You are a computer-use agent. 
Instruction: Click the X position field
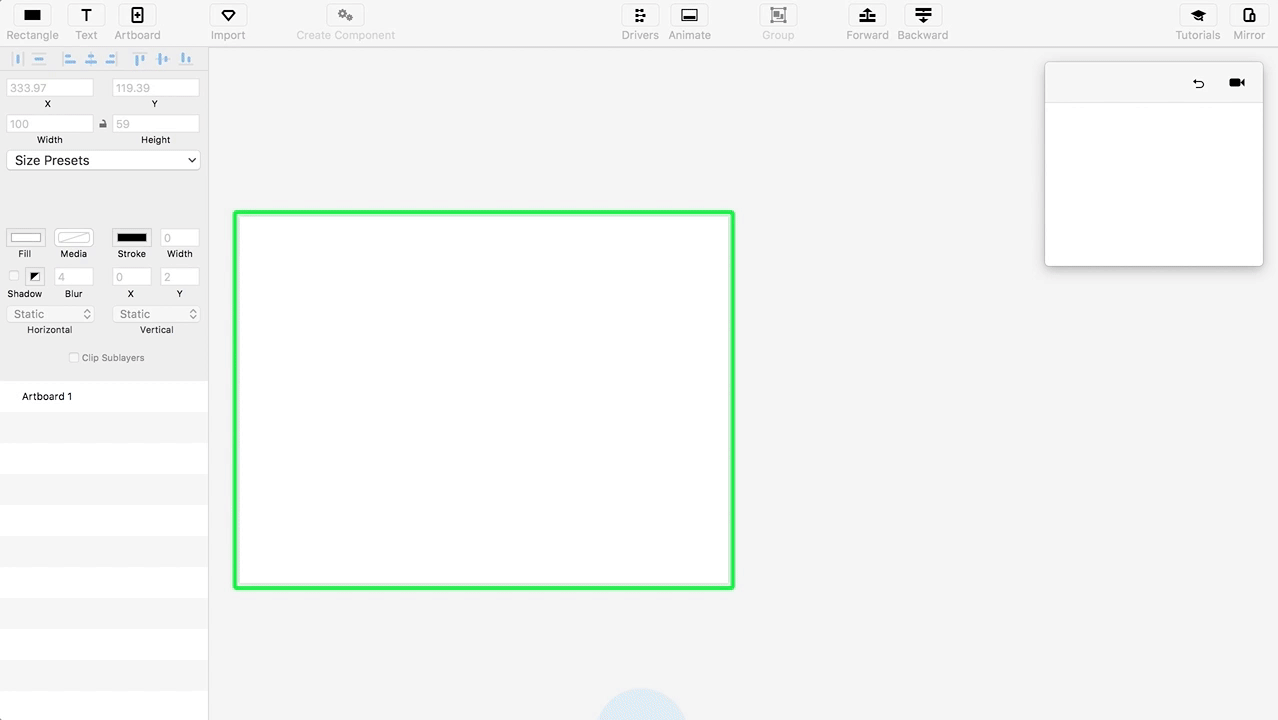[50, 88]
